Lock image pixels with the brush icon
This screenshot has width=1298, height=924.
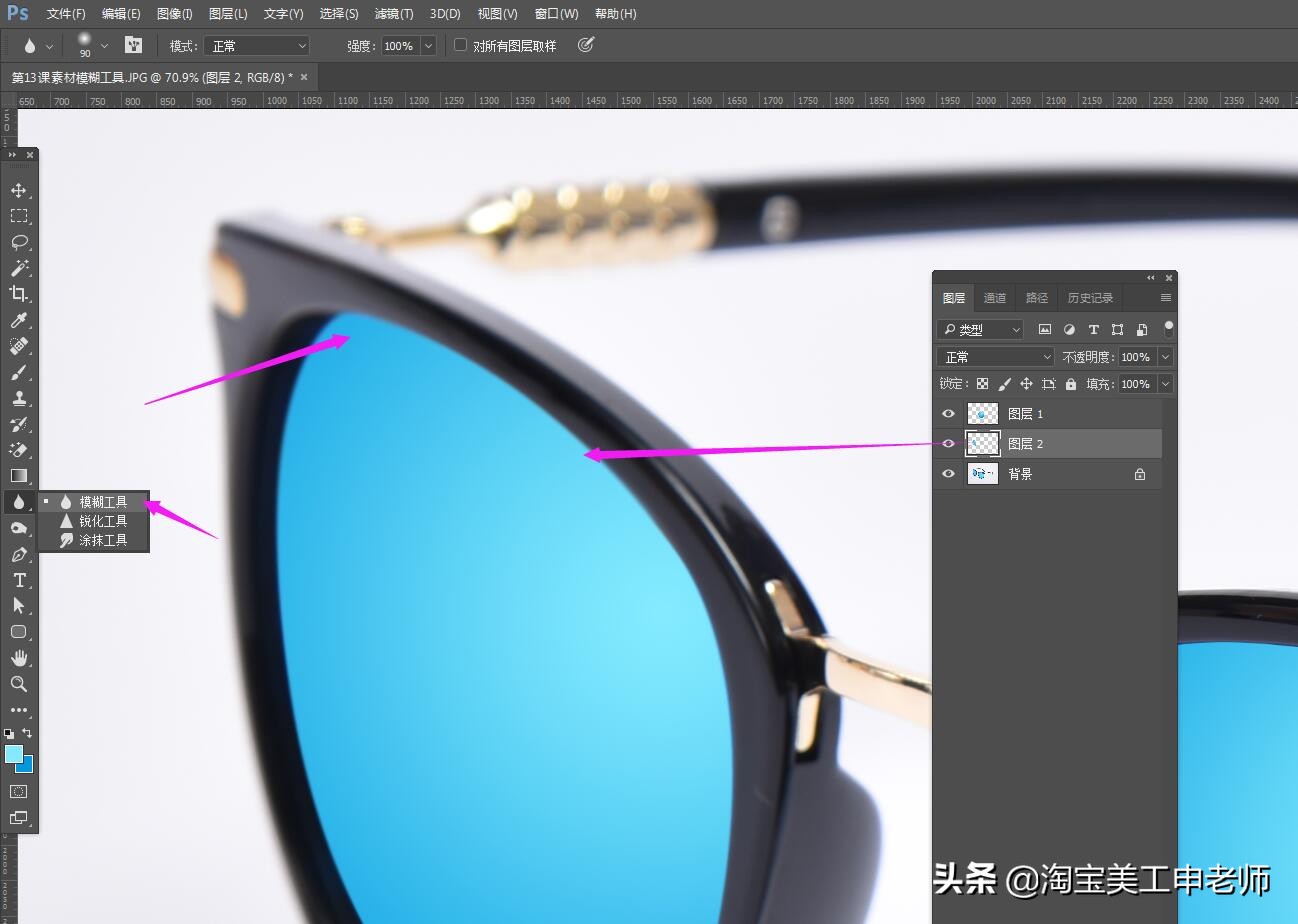pyautogui.click(x=1005, y=384)
